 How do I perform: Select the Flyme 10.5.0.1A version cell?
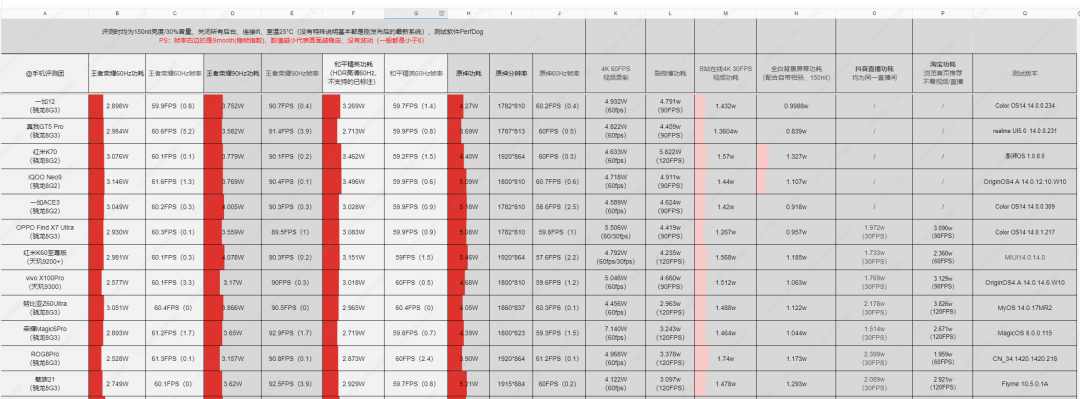tap(1025, 384)
